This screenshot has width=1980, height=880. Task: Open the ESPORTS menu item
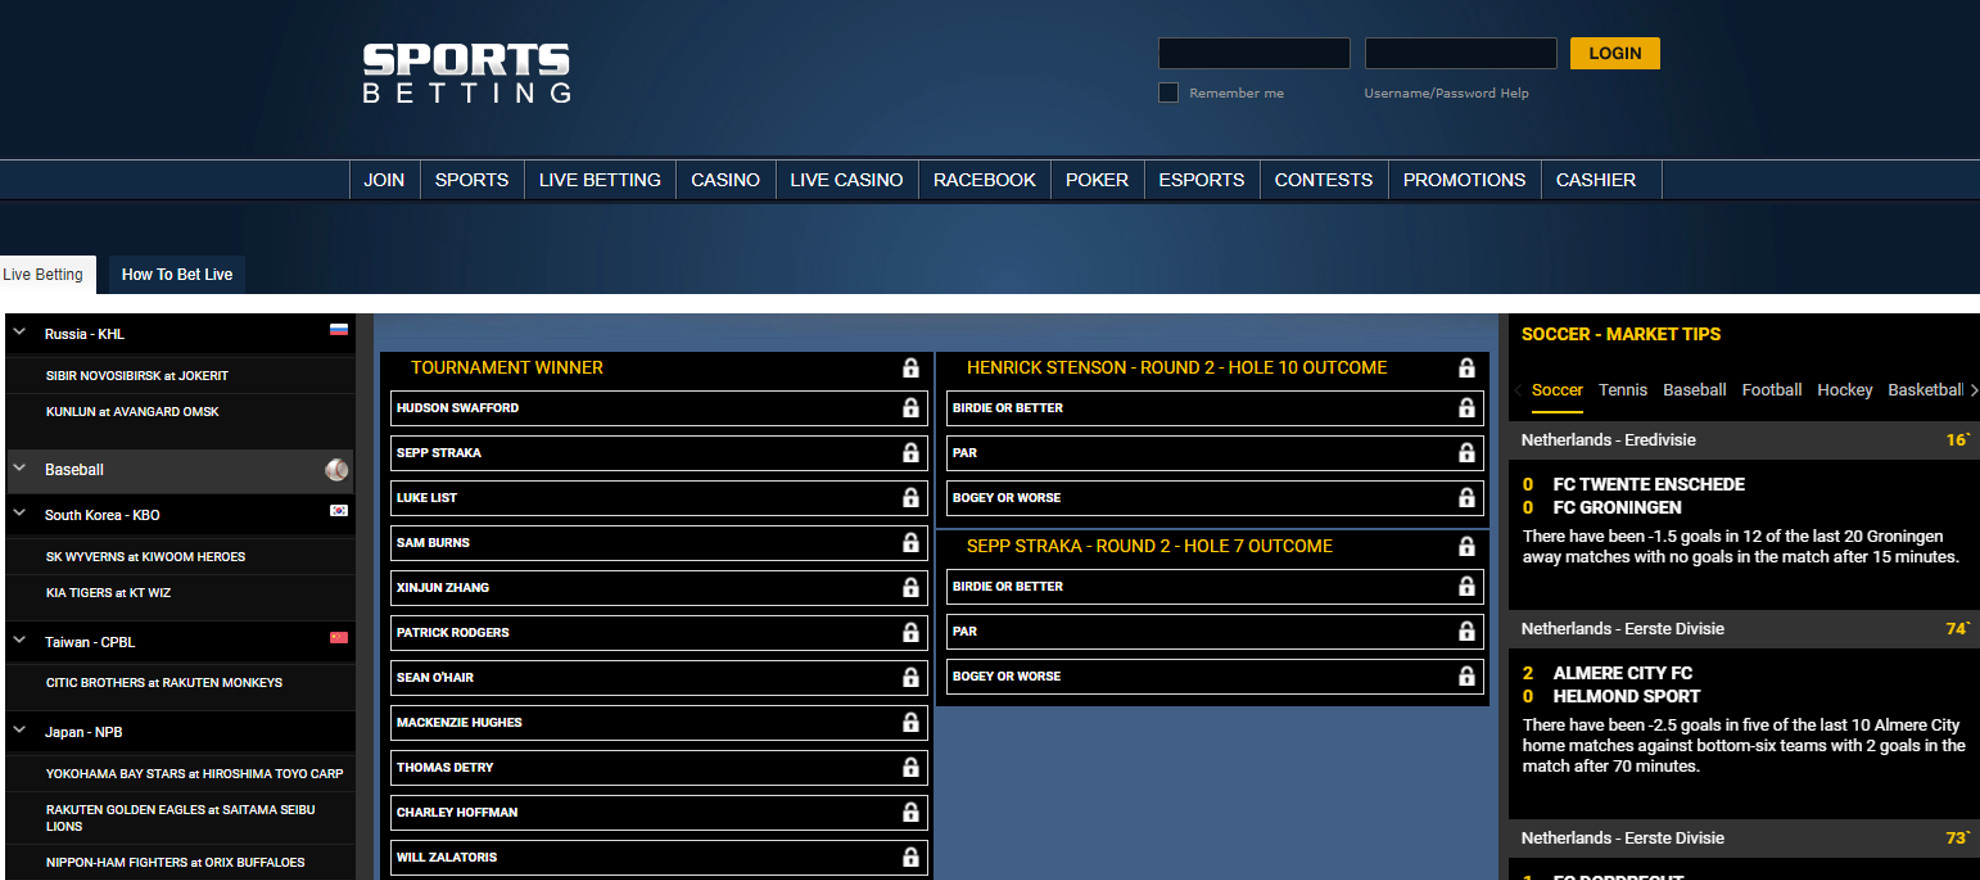point(1201,180)
